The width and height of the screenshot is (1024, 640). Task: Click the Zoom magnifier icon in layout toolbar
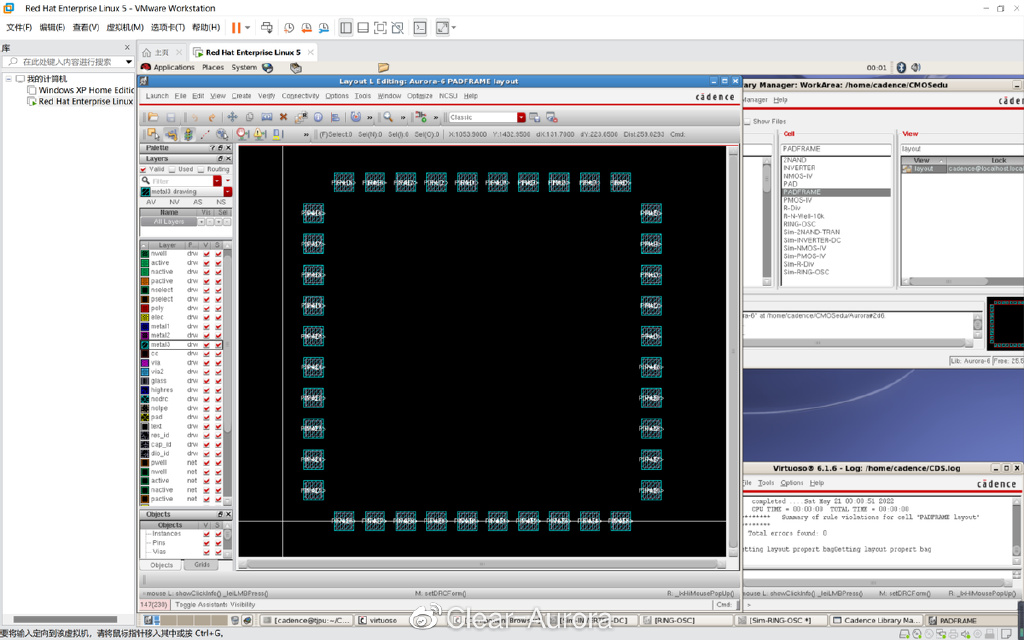[x=388, y=118]
